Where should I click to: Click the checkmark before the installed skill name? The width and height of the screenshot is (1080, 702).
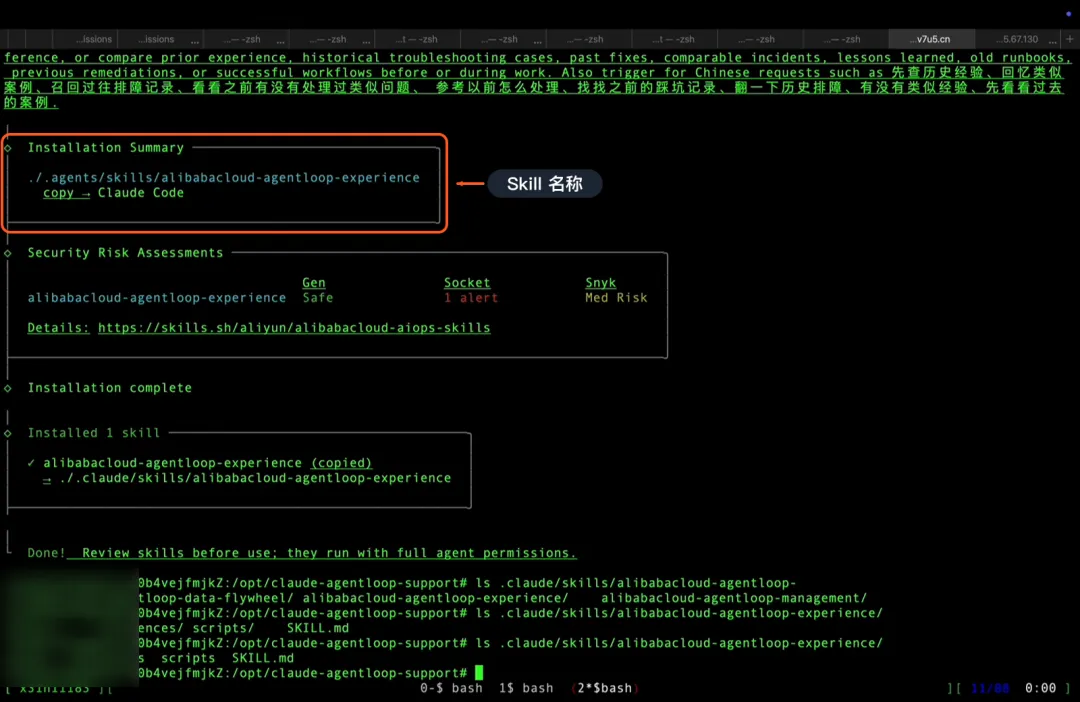pos(31,463)
